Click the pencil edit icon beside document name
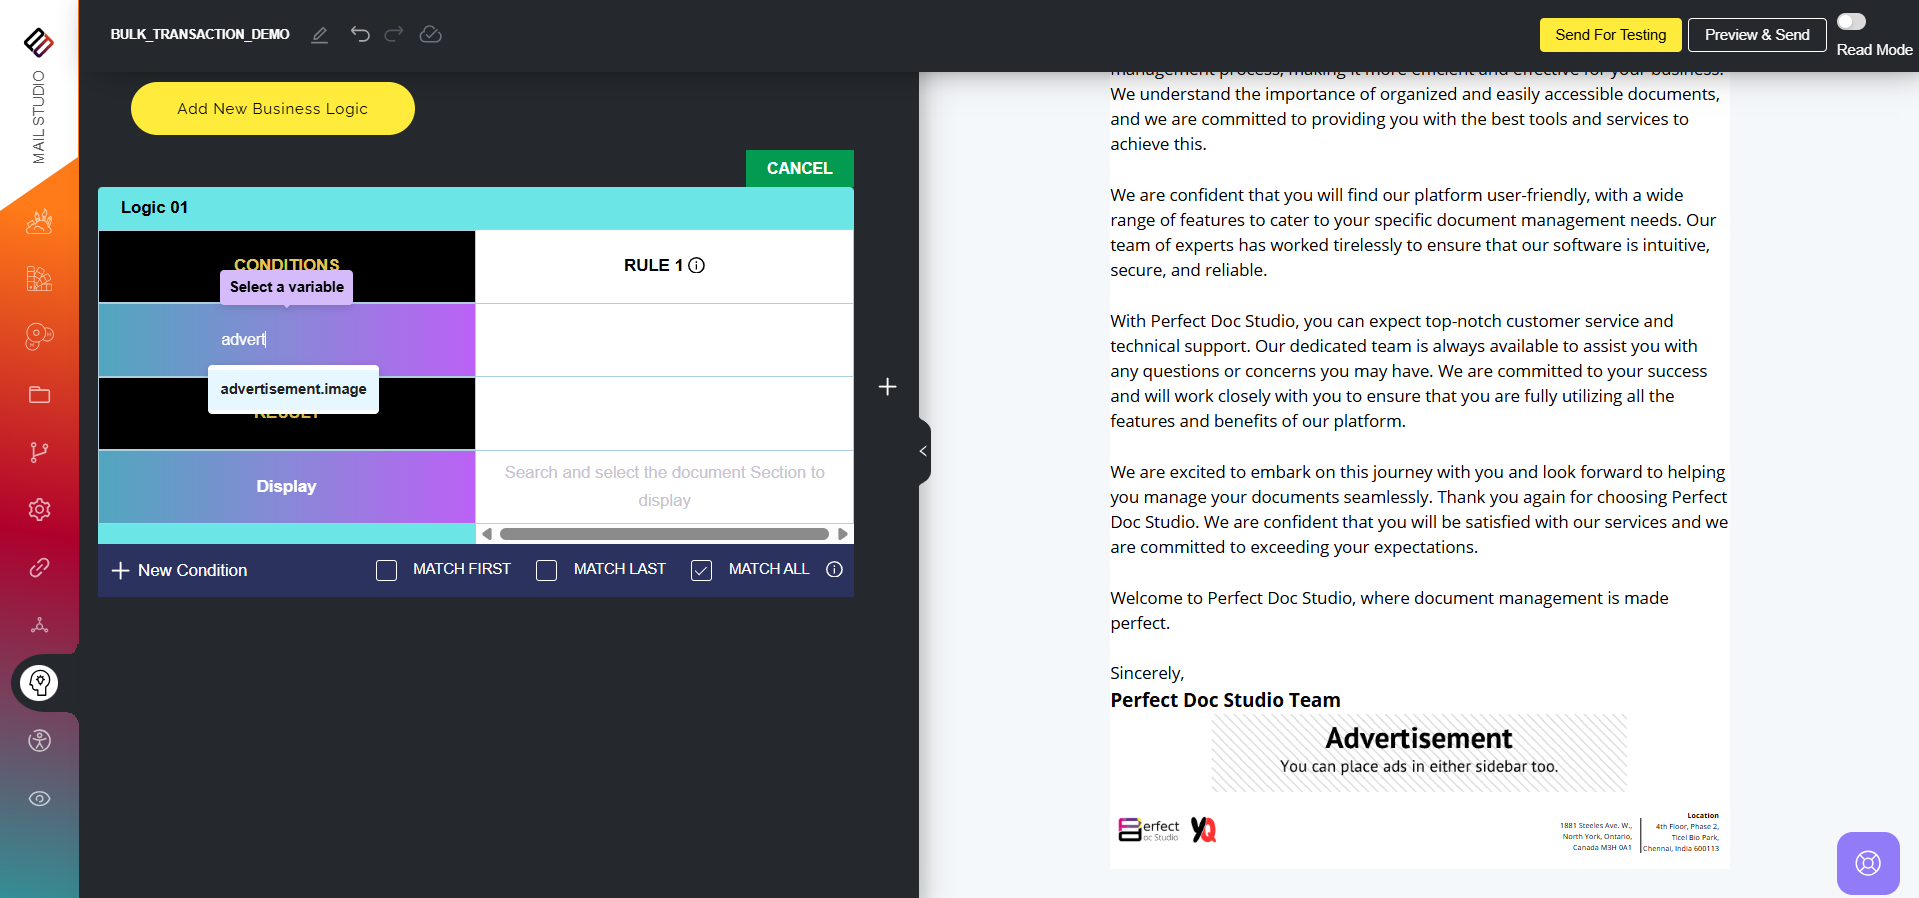The height and width of the screenshot is (898, 1919). [320, 35]
